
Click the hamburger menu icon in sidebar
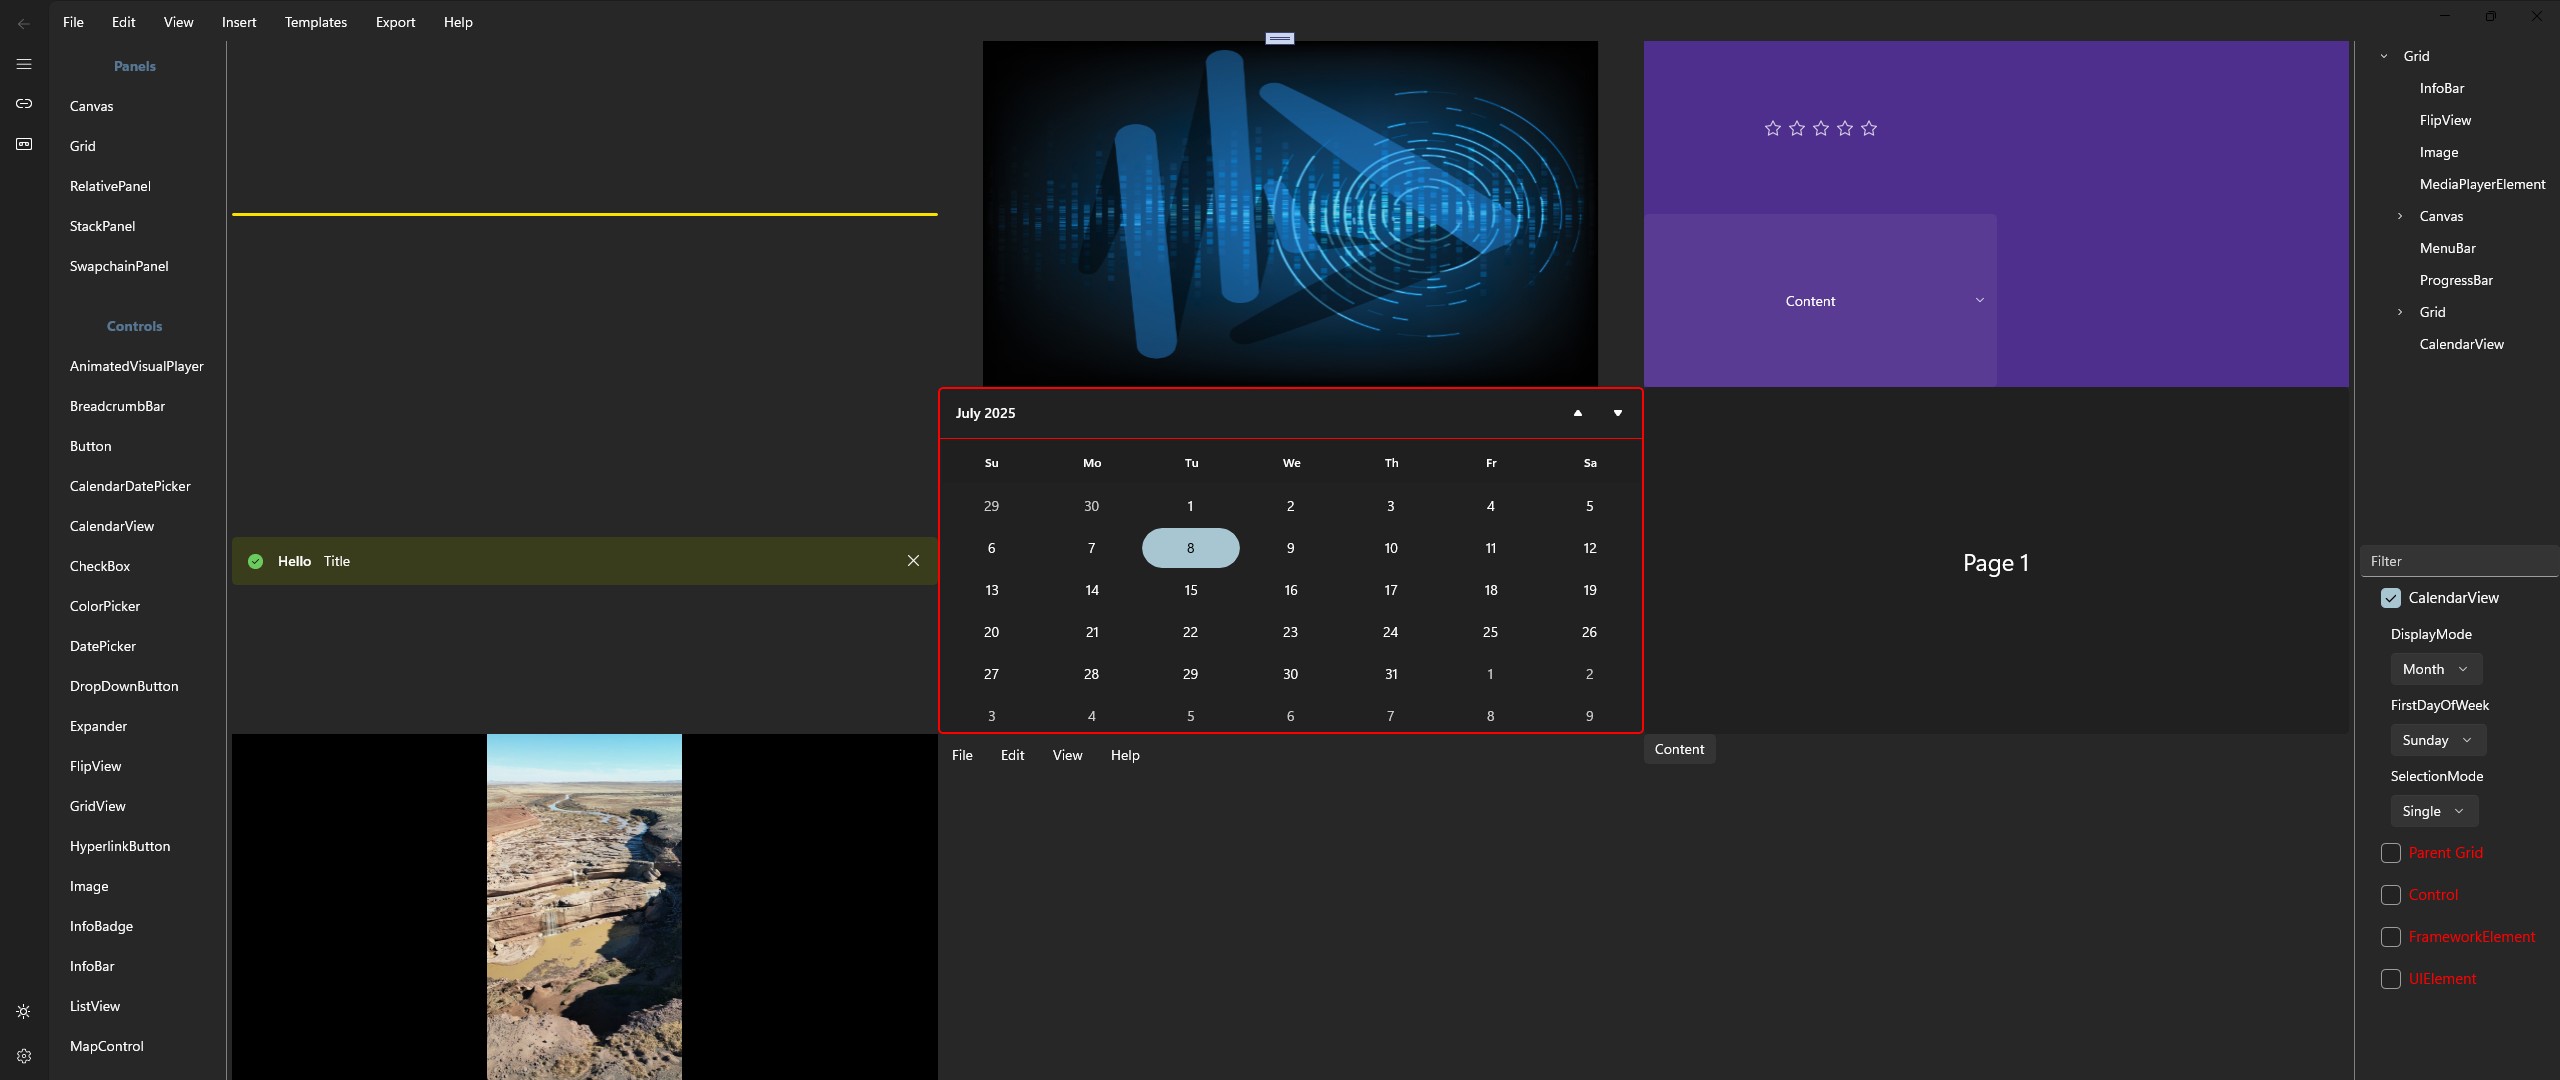coord(24,64)
